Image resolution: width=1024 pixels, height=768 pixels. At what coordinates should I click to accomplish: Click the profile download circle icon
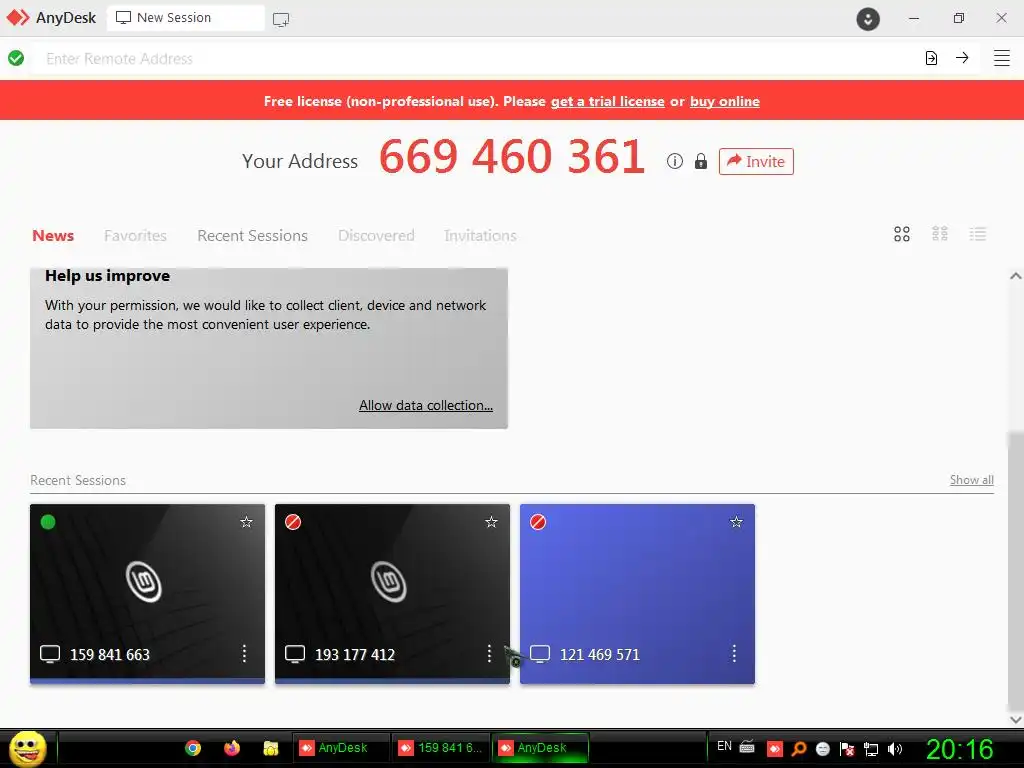pos(868,19)
